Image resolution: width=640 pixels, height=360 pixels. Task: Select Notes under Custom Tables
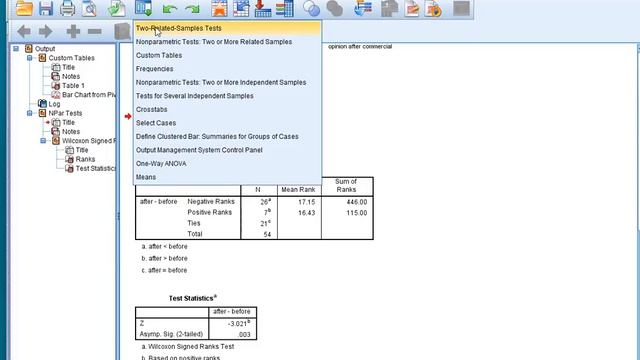click(x=71, y=76)
